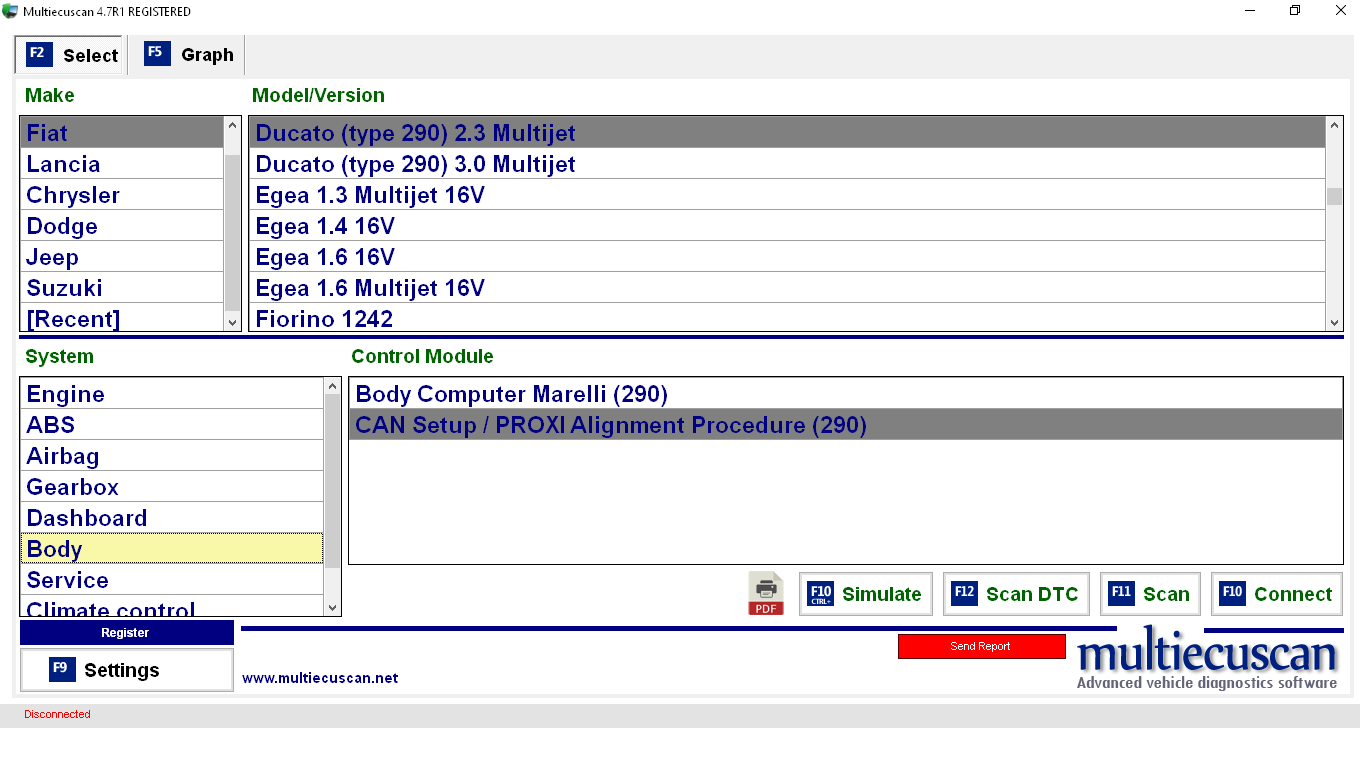This screenshot has height=772, width=1360.
Task: Click the Scan DTC button
Action: (1015, 594)
